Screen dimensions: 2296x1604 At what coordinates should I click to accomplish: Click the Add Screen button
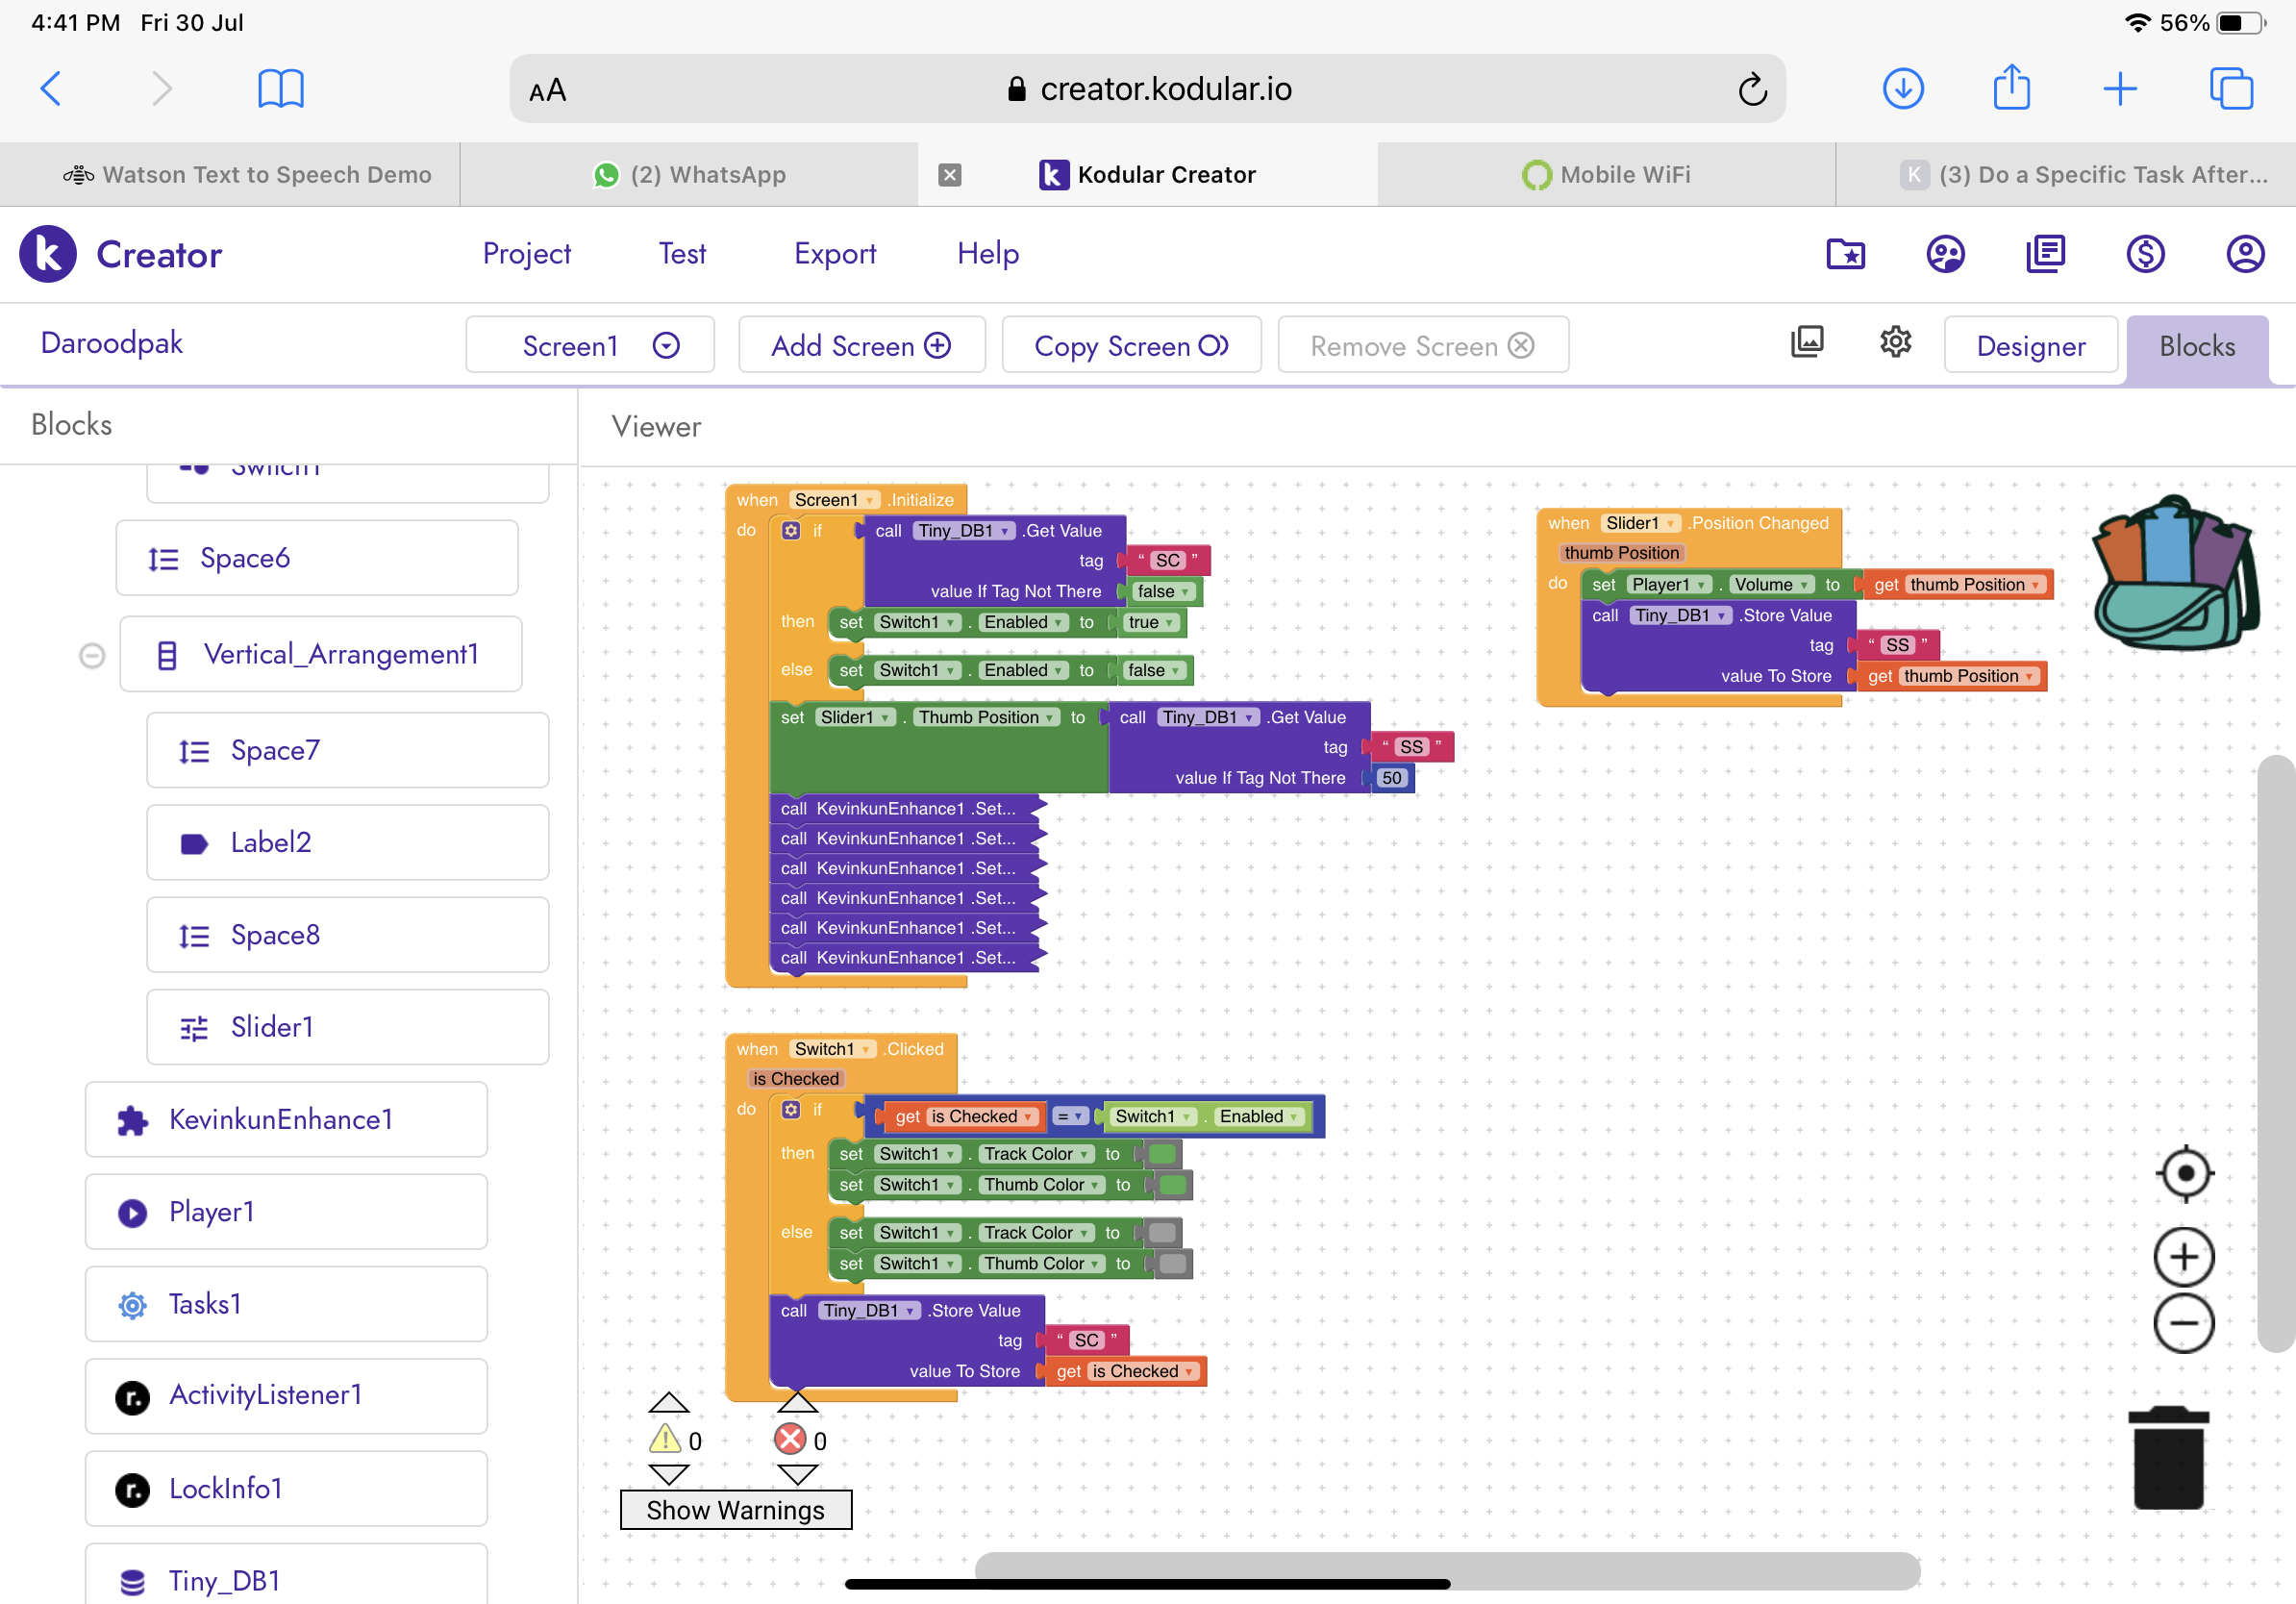(x=861, y=346)
